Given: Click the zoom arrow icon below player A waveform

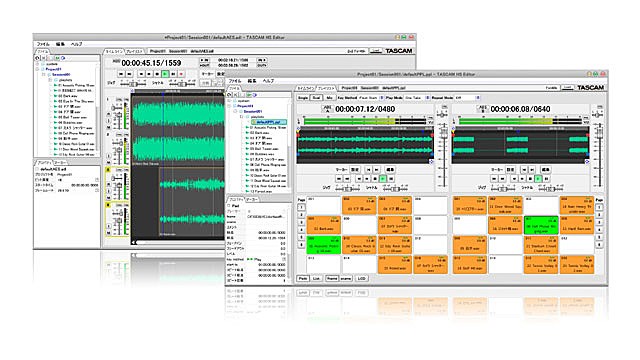Looking at the screenshot, I should (431, 162).
